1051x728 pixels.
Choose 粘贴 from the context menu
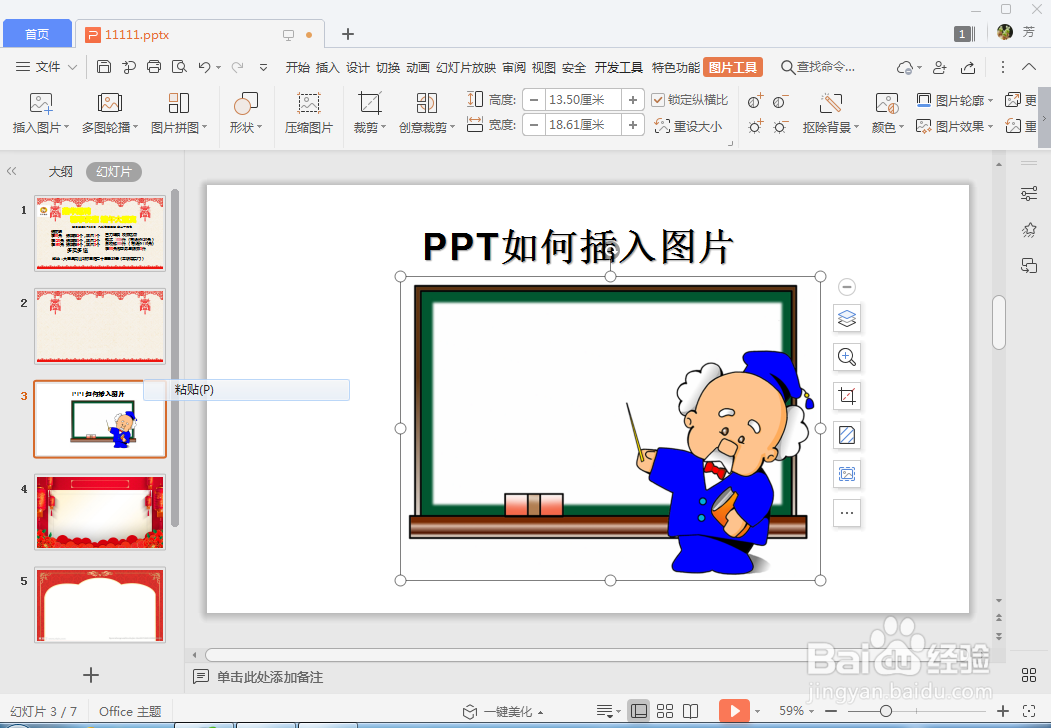point(197,390)
